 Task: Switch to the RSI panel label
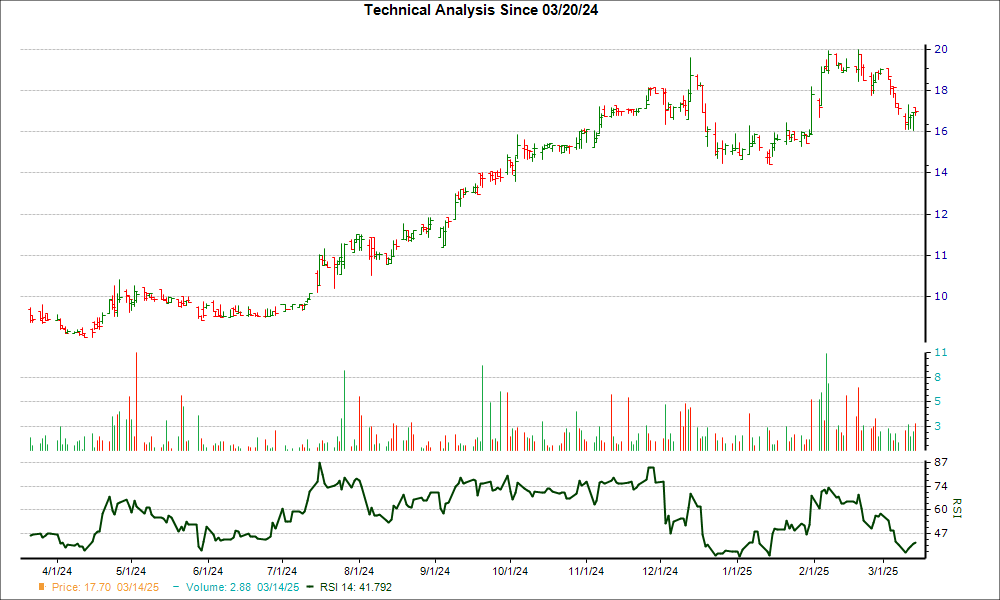pos(957,508)
